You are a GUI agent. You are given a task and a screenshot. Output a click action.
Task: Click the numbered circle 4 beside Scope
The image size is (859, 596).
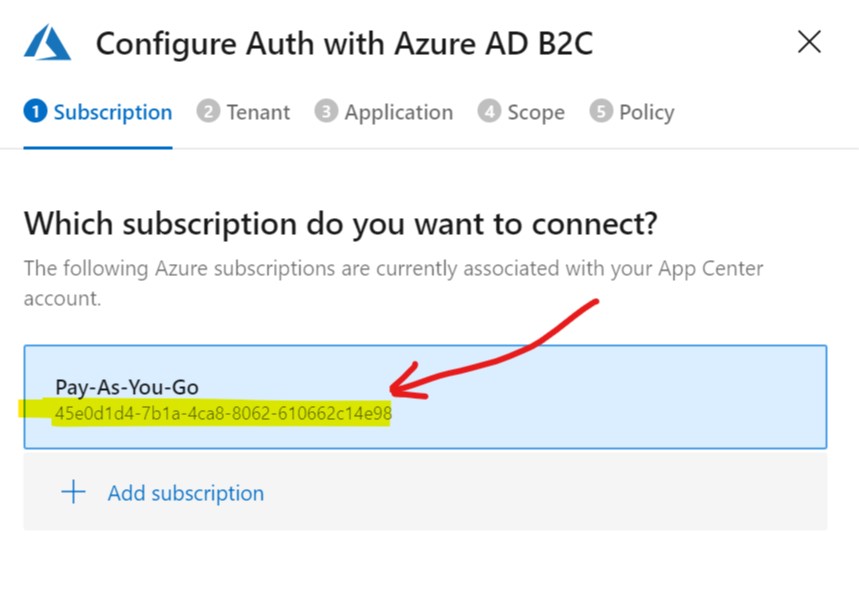[489, 113]
